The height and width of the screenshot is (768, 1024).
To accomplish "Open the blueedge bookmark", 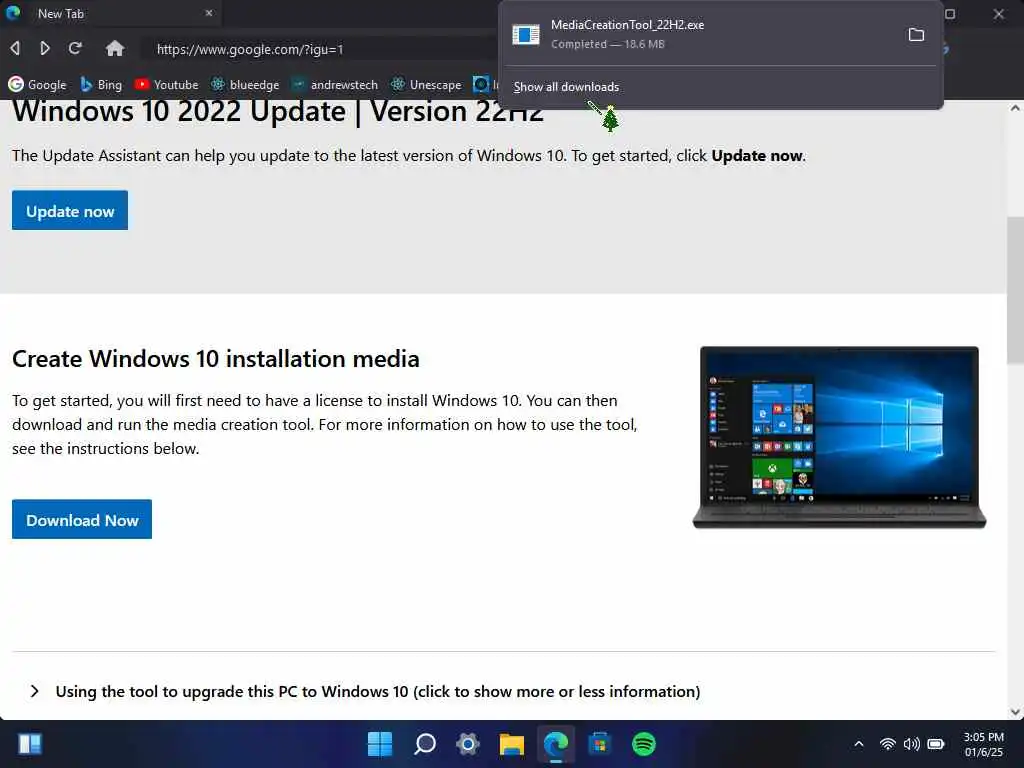I will [245, 84].
